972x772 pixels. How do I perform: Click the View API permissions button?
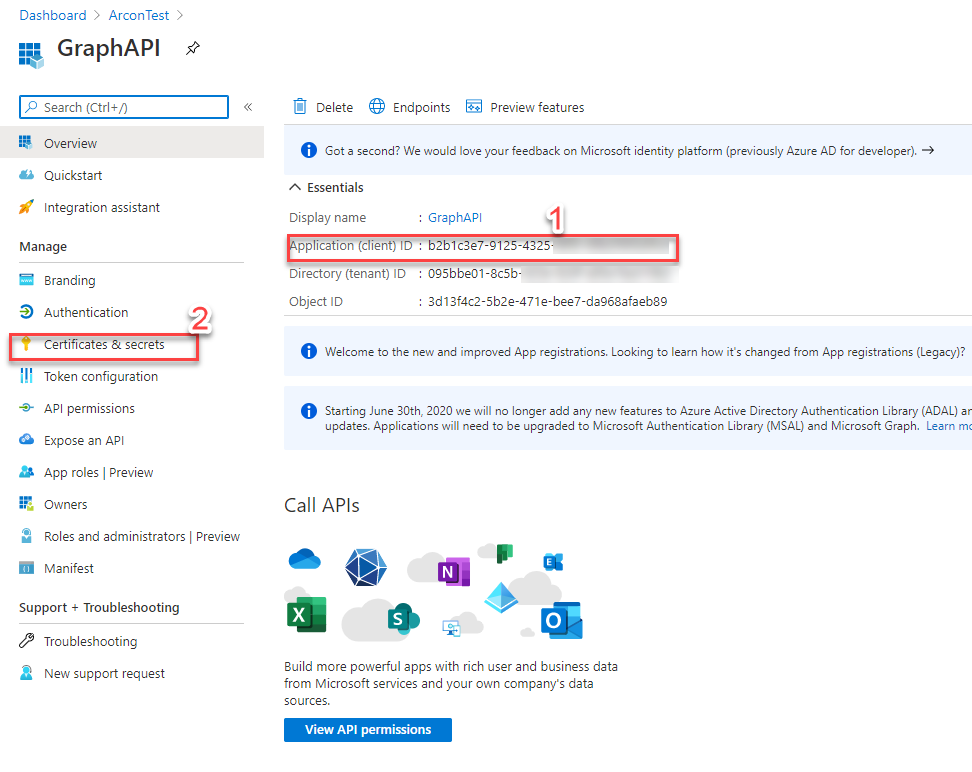(368, 729)
